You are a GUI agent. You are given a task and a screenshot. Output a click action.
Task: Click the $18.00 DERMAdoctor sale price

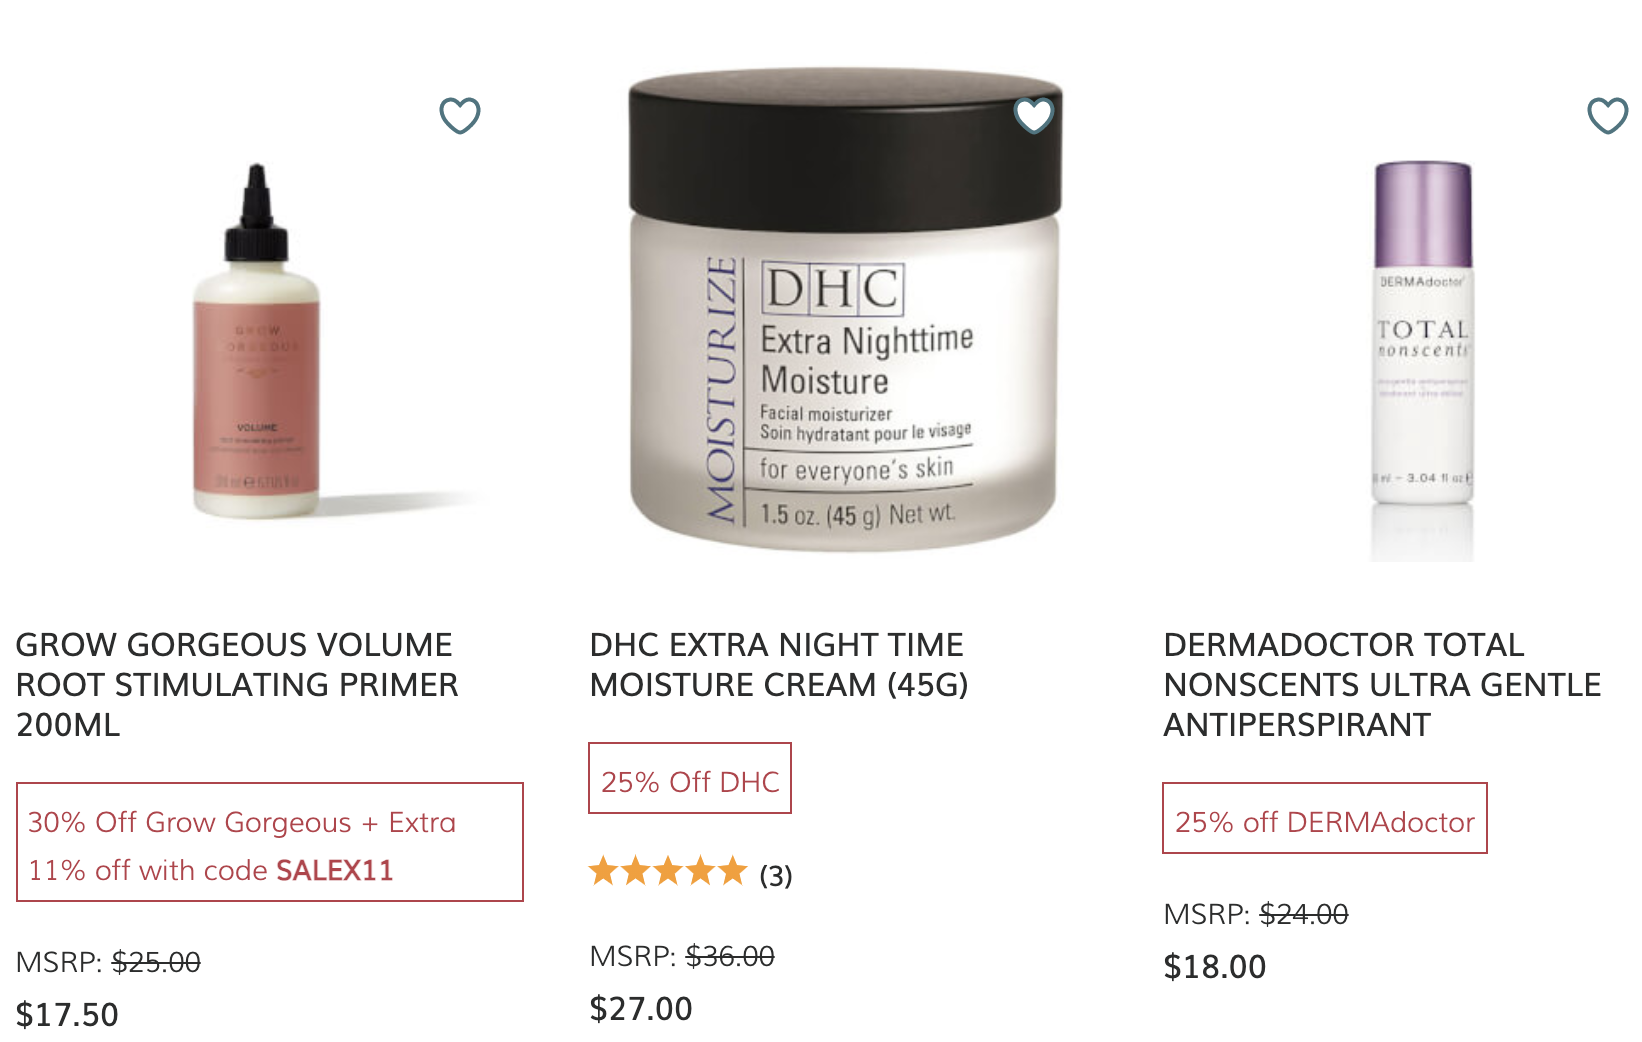pyautogui.click(x=1215, y=967)
